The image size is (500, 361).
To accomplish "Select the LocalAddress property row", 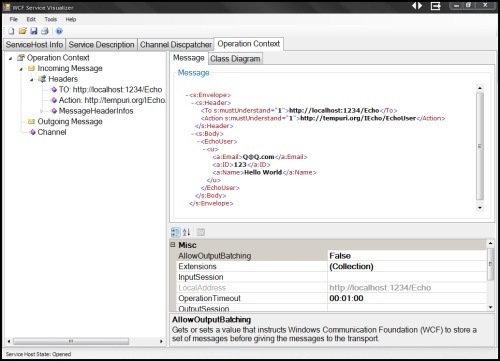I will click(x=331, y=288).
